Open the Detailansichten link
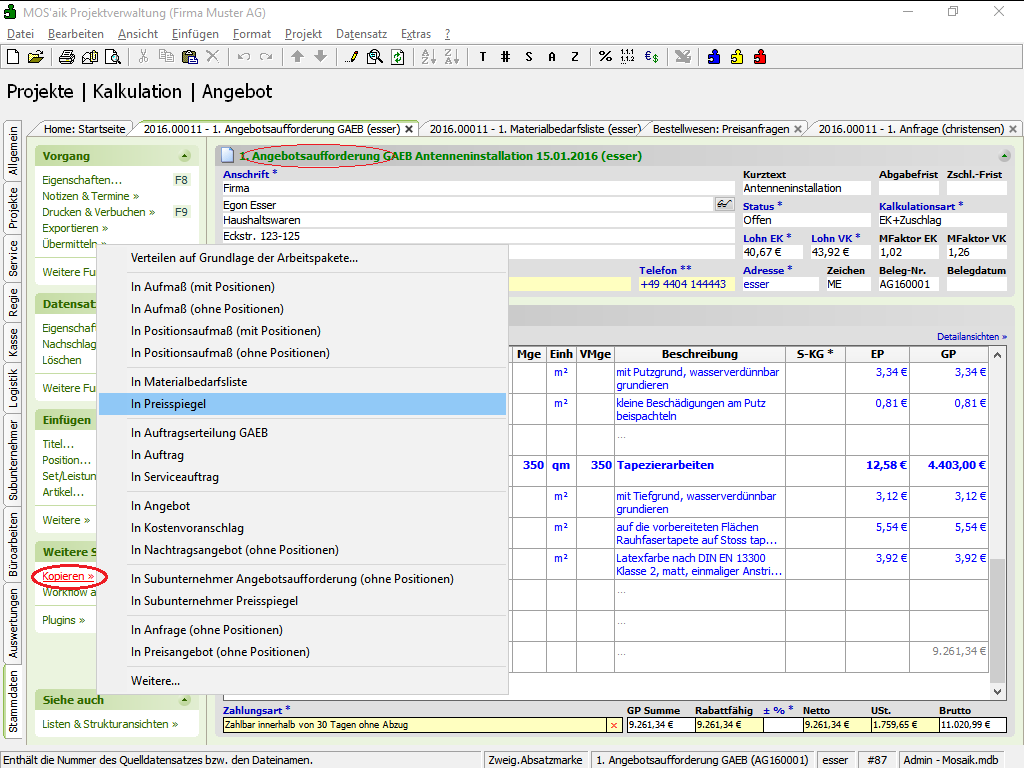This screenshot has height=768, width=1024. coord(971,337)
